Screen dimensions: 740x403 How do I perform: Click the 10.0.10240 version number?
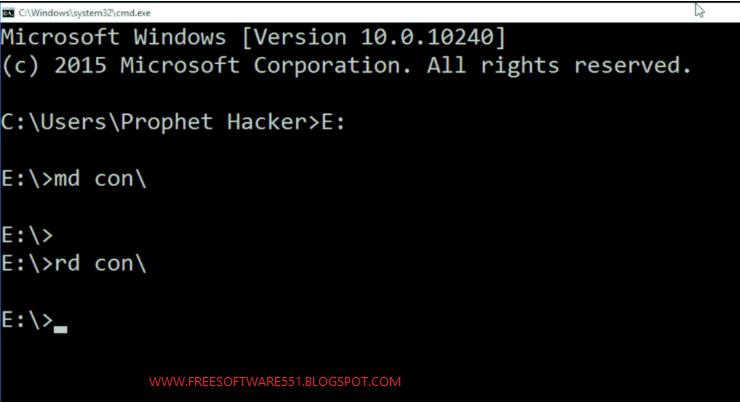pyautogui.click(x=427, y=37)
